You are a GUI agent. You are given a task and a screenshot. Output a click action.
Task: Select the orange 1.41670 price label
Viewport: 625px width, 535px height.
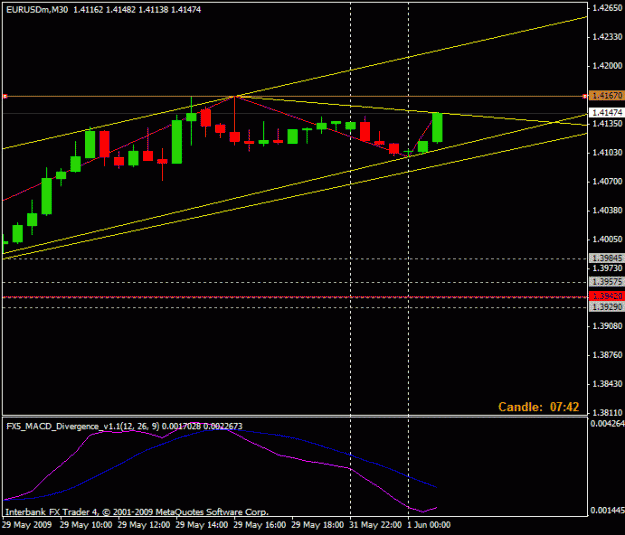[x=606, y=96]
